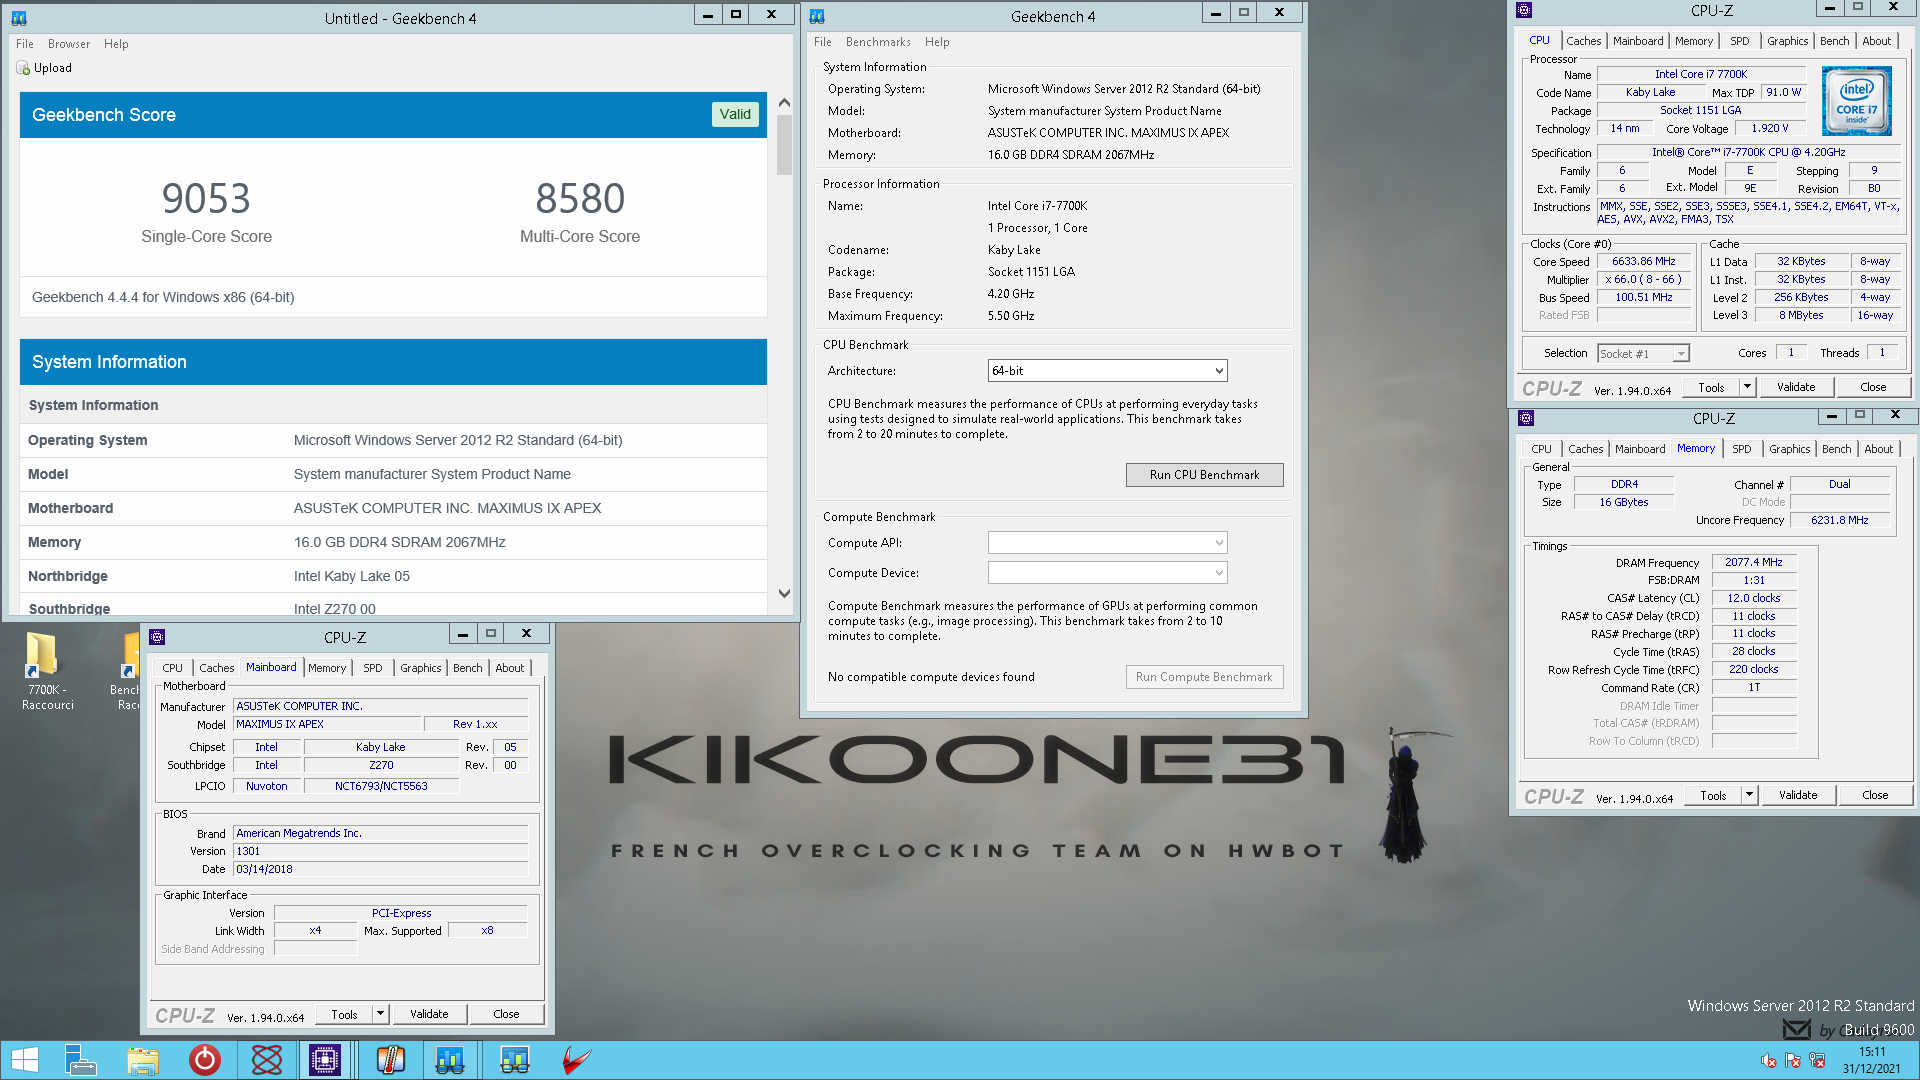This screenshot has width=1920, height=1080.
Task: Click DRAM Frequency value 2077.4 MHz
Action: 1754,563
